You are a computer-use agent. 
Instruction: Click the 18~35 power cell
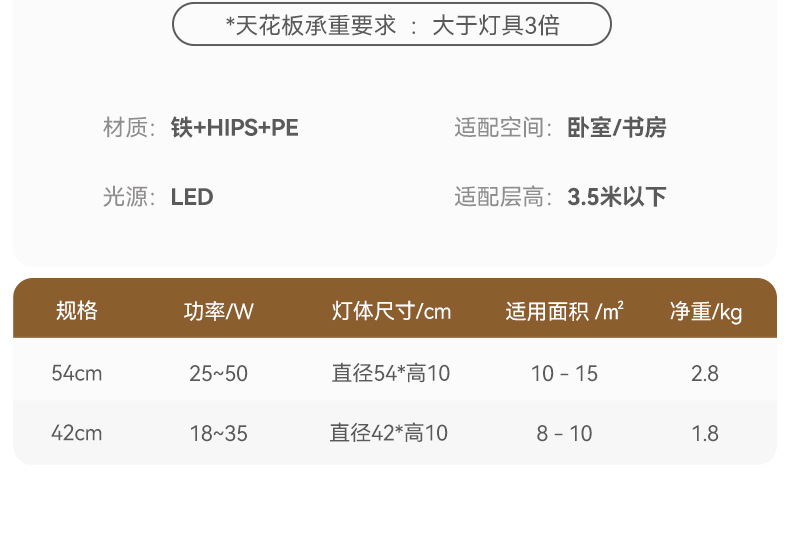[219, 434]
